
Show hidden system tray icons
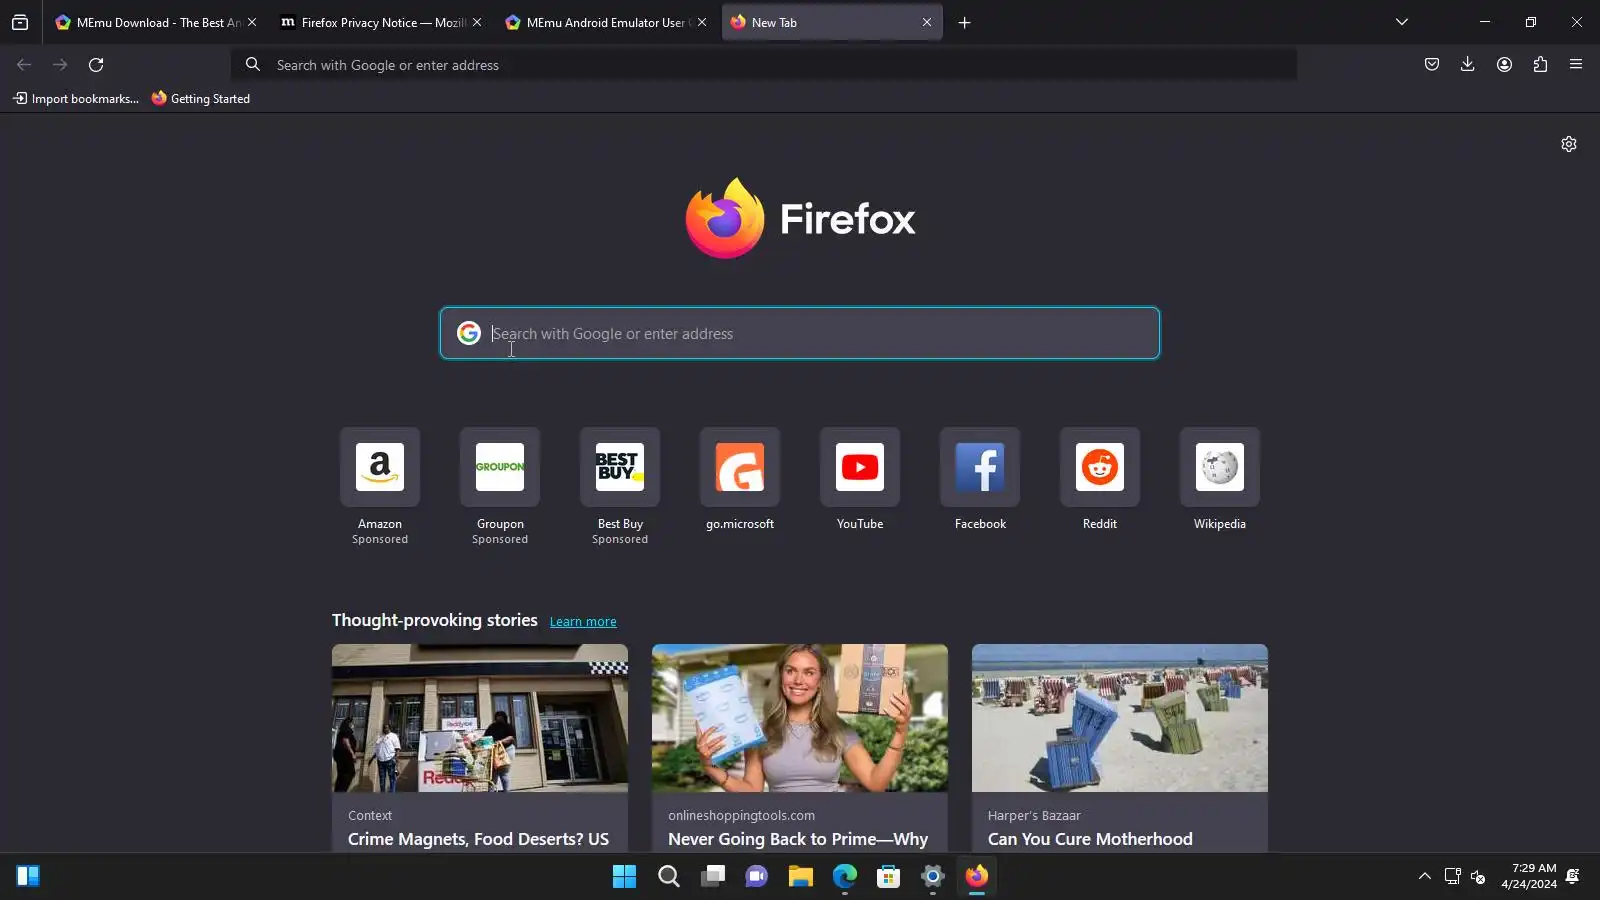1425,877
